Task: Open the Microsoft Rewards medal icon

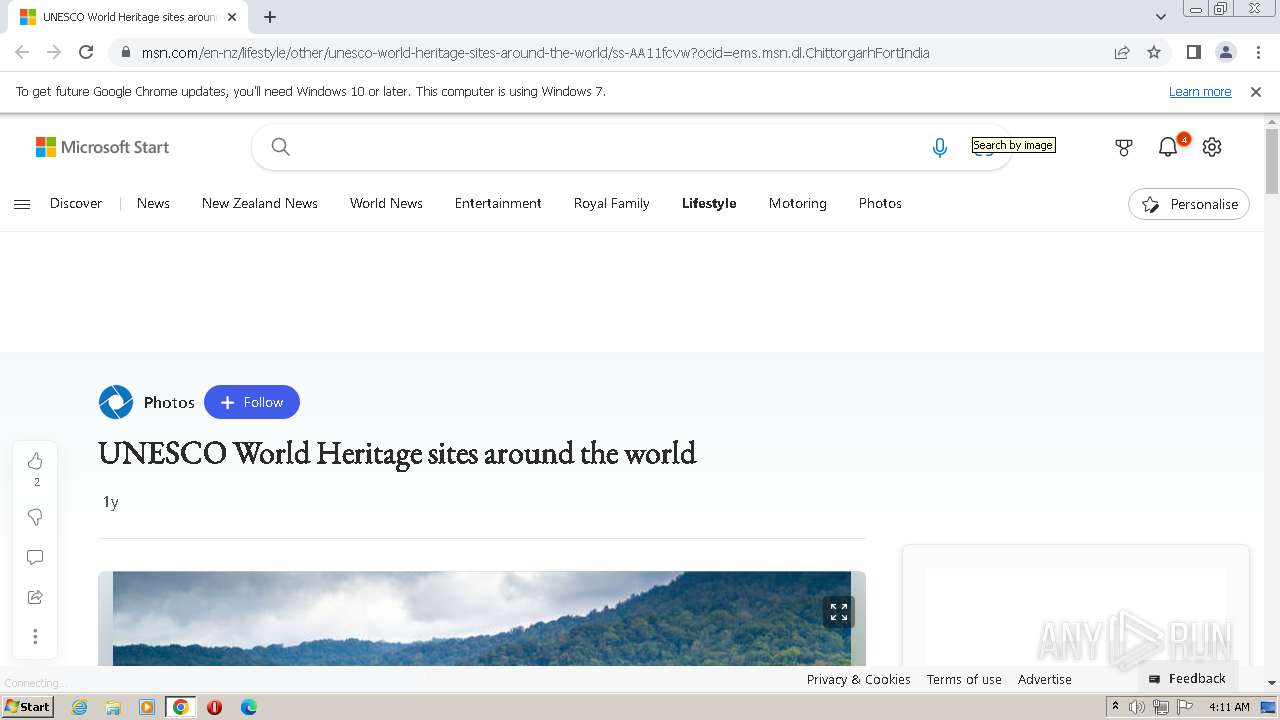Action: tap(1124, 148)
